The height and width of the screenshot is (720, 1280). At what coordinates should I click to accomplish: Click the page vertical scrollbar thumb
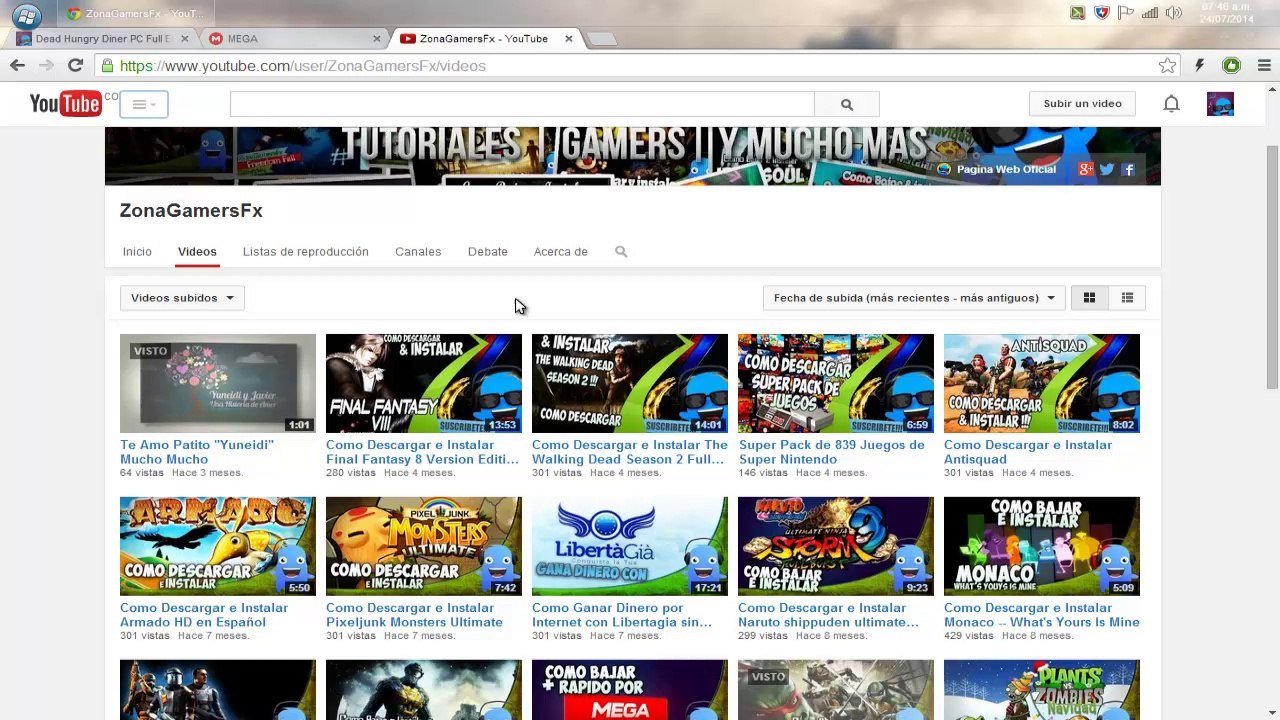click(1272, 267)
